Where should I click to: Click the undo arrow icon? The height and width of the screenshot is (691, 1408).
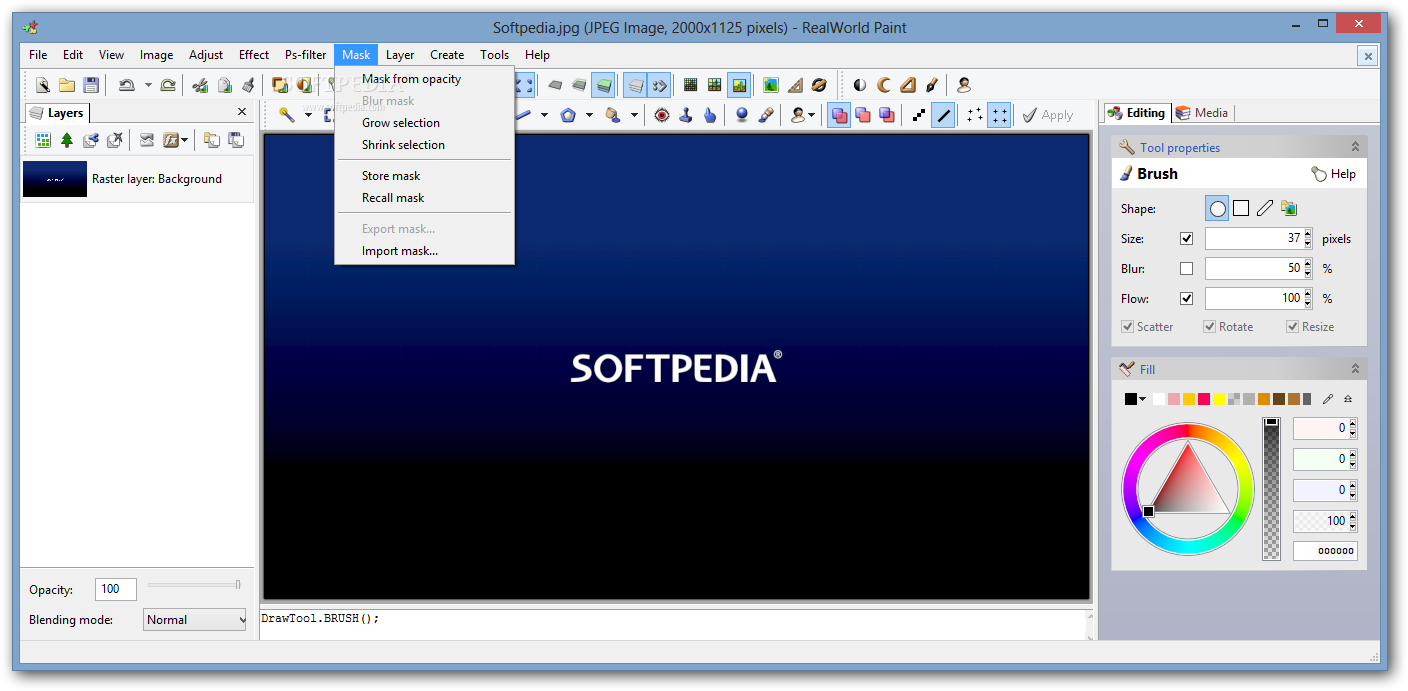[126, 85]
